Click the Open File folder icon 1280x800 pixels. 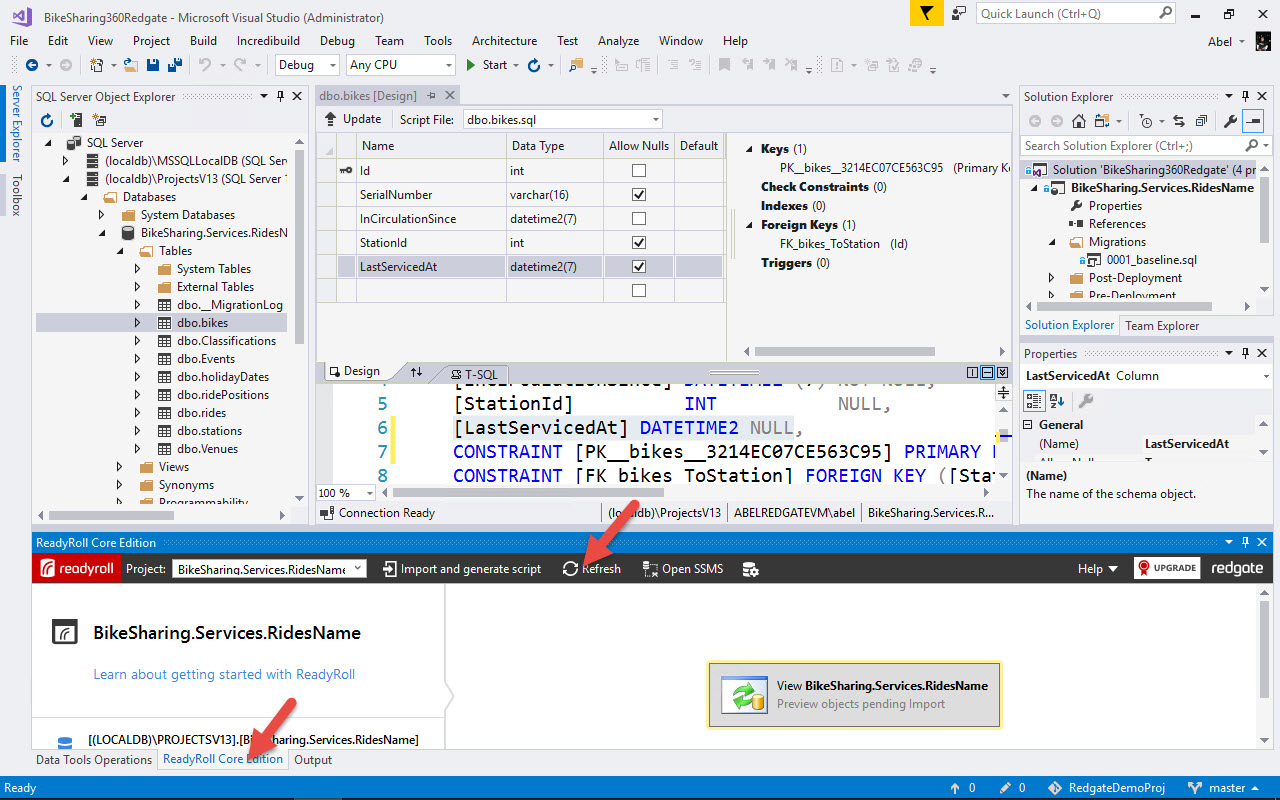[x=131, y=65]
